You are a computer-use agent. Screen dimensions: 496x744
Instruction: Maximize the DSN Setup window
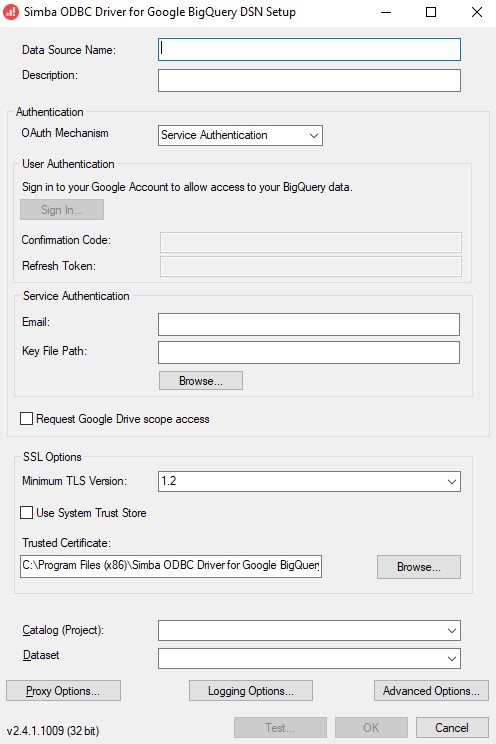click(431, 12)
